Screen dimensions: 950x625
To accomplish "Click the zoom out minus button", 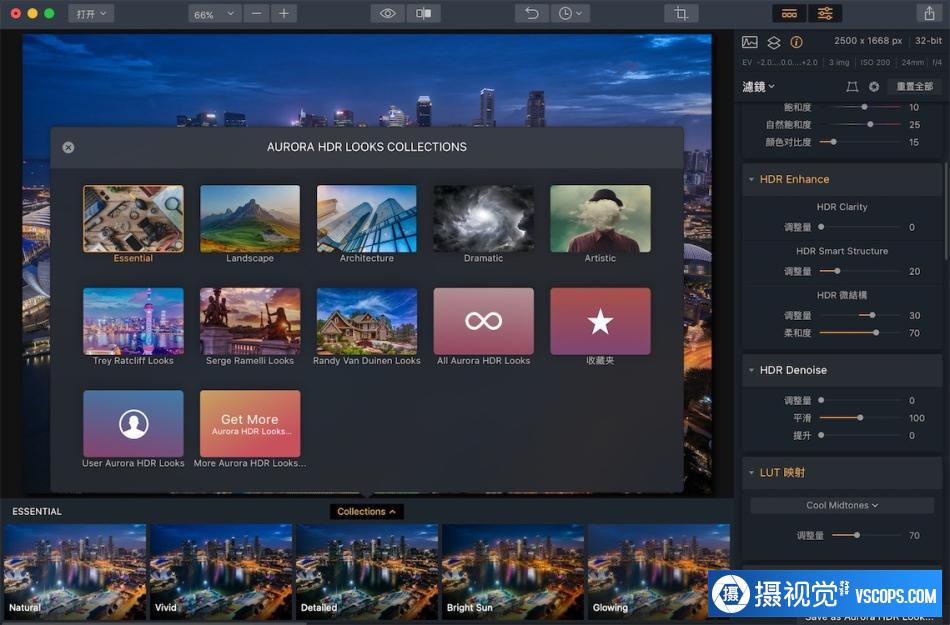I will click(256, 14).
